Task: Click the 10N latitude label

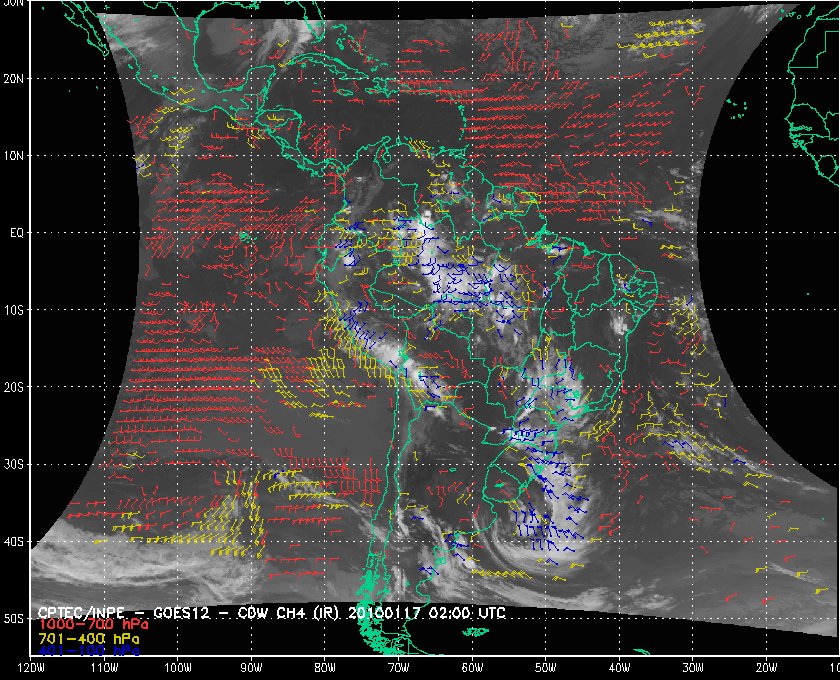Action: (14, 156)
